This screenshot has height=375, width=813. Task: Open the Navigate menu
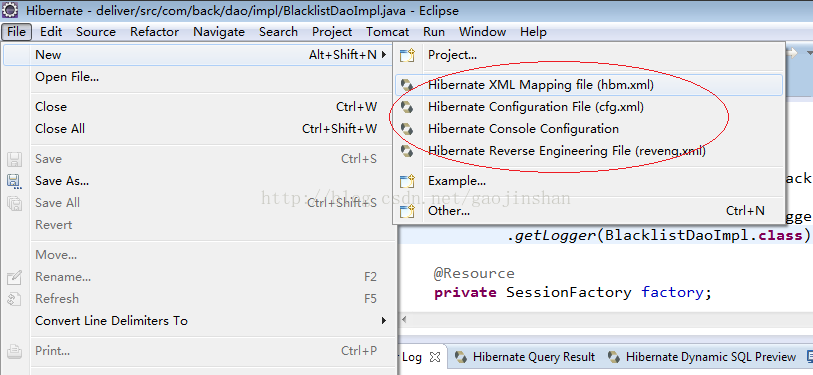click(219, 32)
